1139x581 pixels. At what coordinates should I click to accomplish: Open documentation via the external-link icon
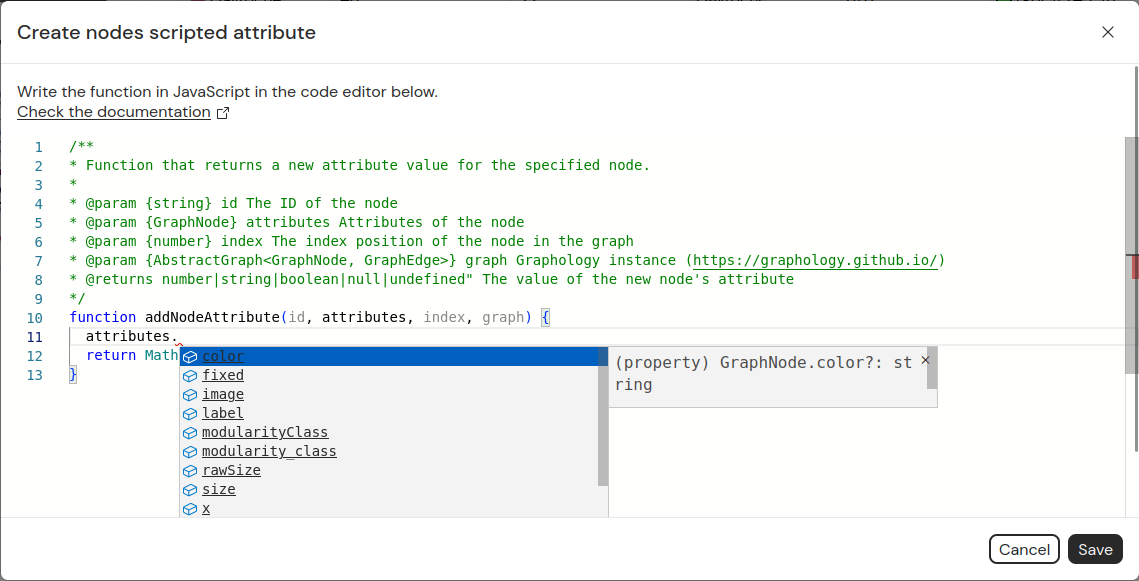[224, 112]
